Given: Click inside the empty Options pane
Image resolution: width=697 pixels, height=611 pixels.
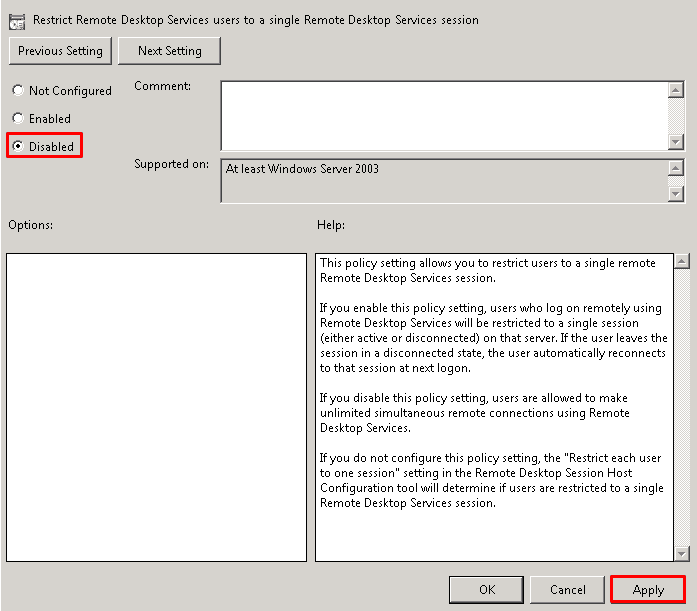Looking at the screenshot, I should (156, 407).
